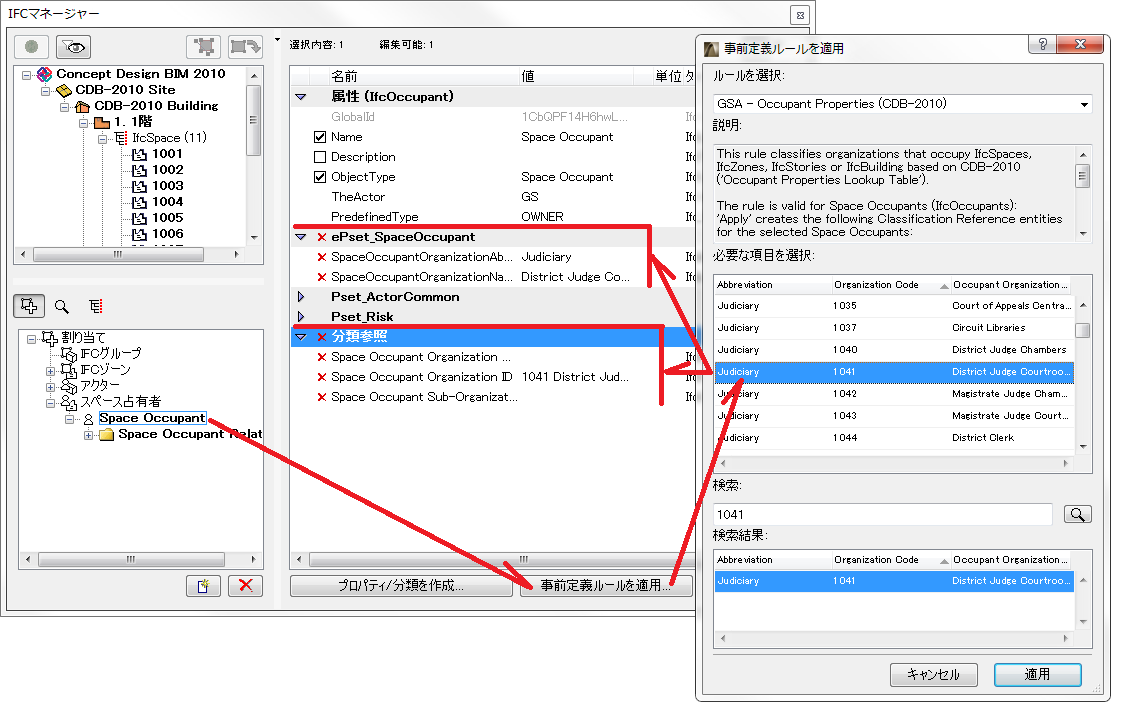Click the magnifier search icon in lower panel
The height and width of the screenshot is (703, 1132).
[62, 307]
